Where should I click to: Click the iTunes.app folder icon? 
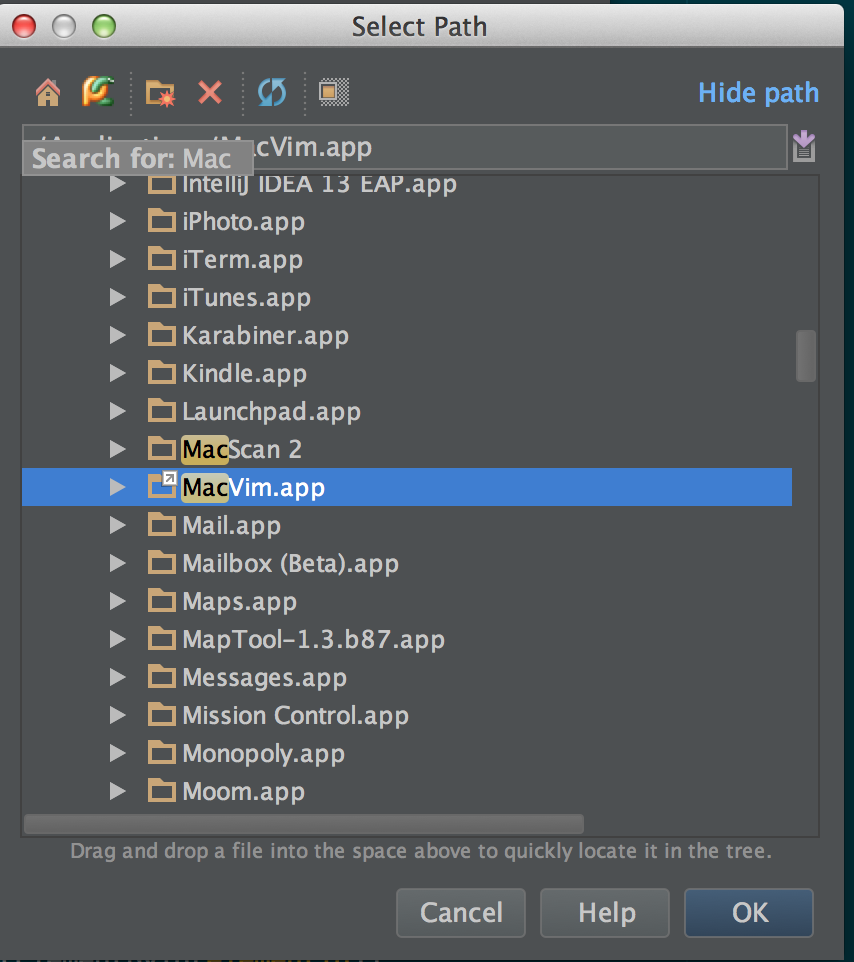(162, 297)
